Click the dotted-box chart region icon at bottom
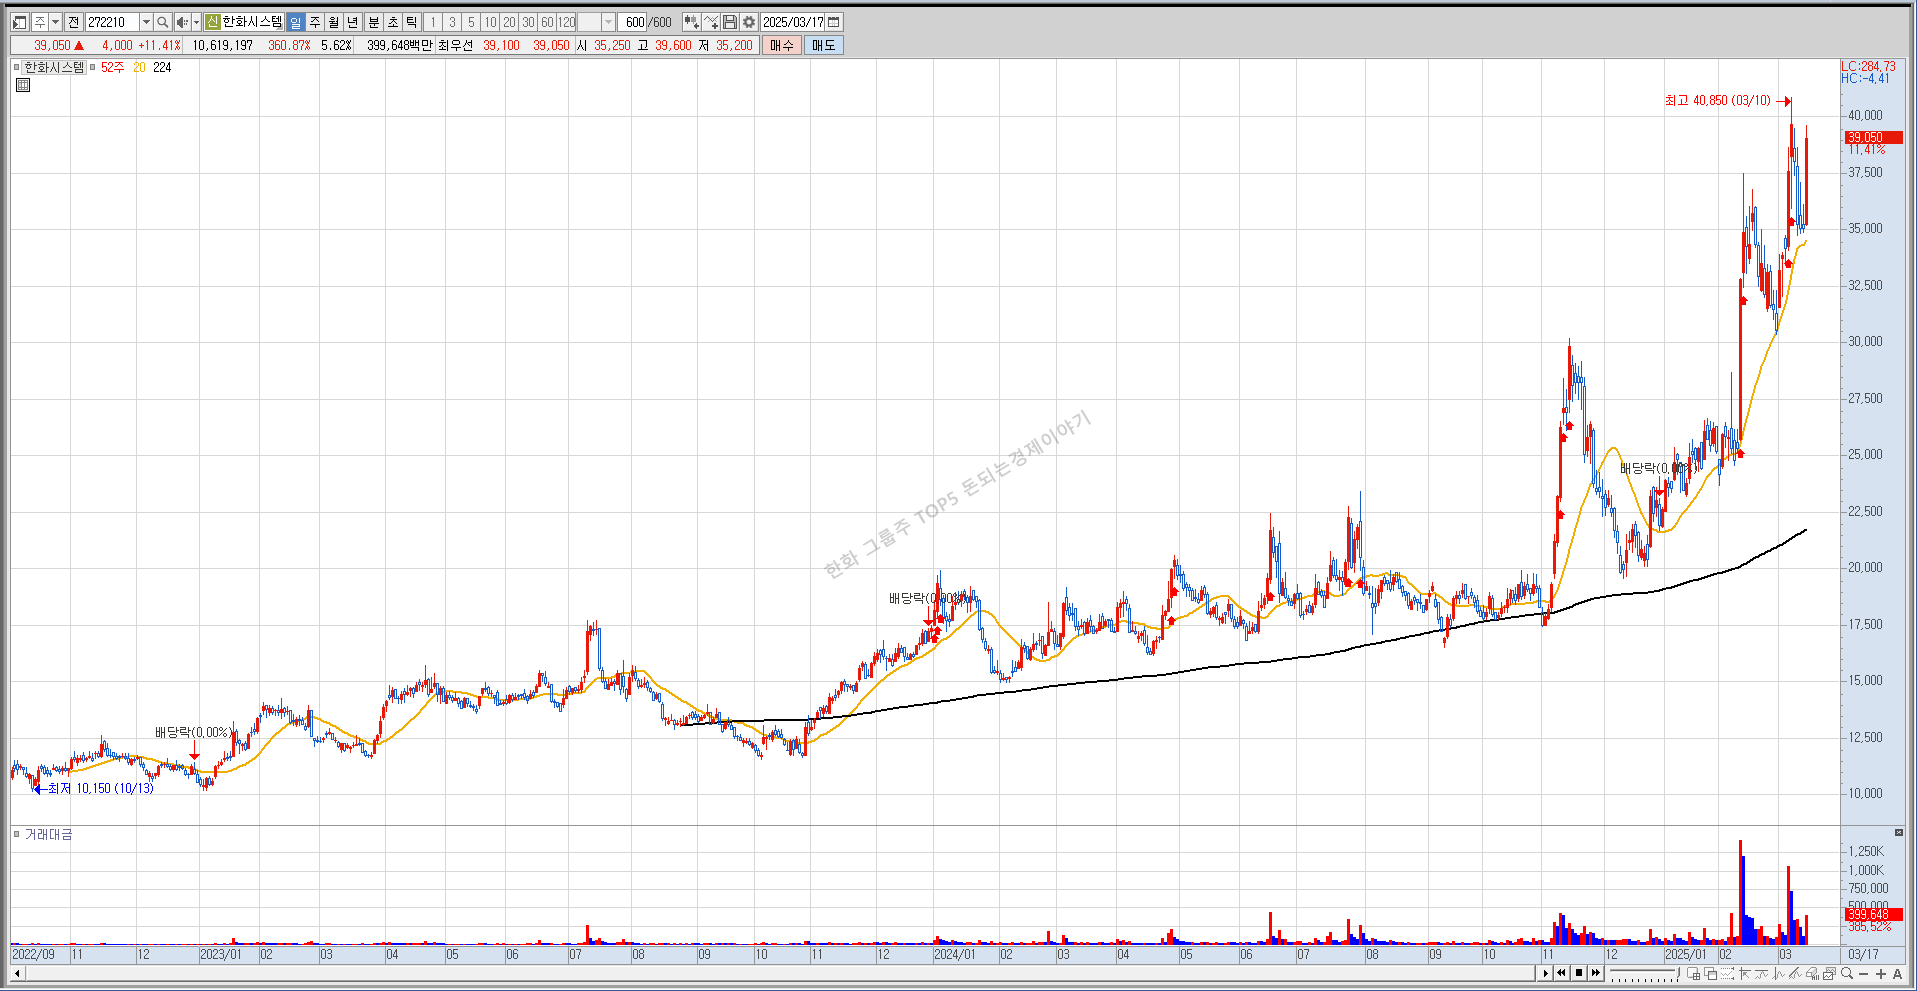Viewport: 1917px width, 991px height. 1727,973
